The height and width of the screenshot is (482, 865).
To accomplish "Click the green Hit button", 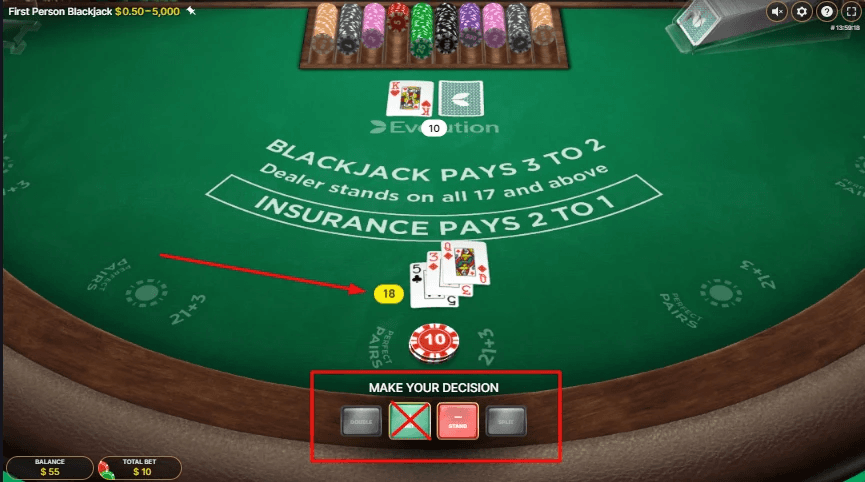I will 410,421.
